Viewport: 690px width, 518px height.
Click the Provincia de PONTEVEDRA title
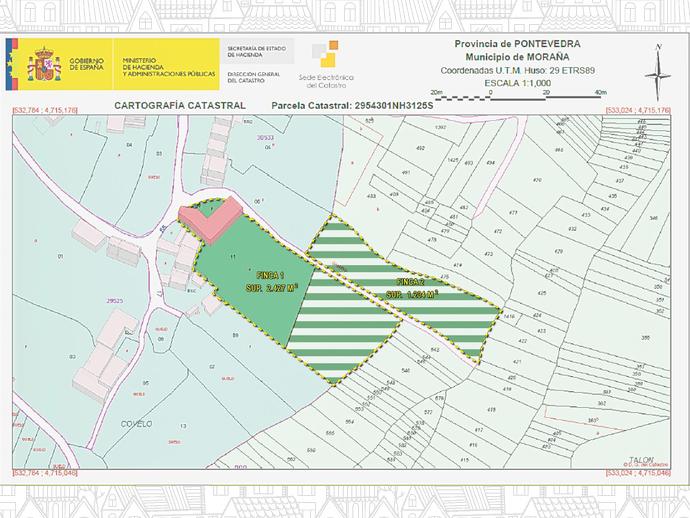pos(511,44)
